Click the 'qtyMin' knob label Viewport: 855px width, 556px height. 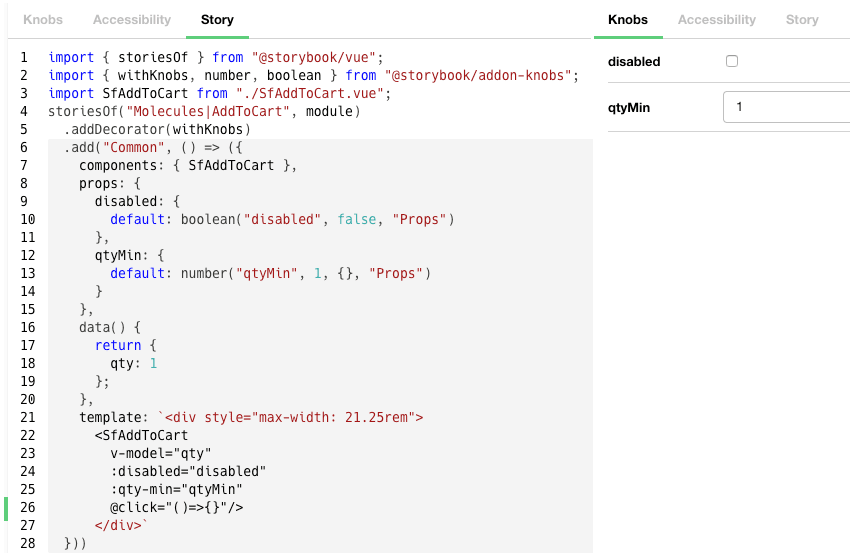(629, 107)
